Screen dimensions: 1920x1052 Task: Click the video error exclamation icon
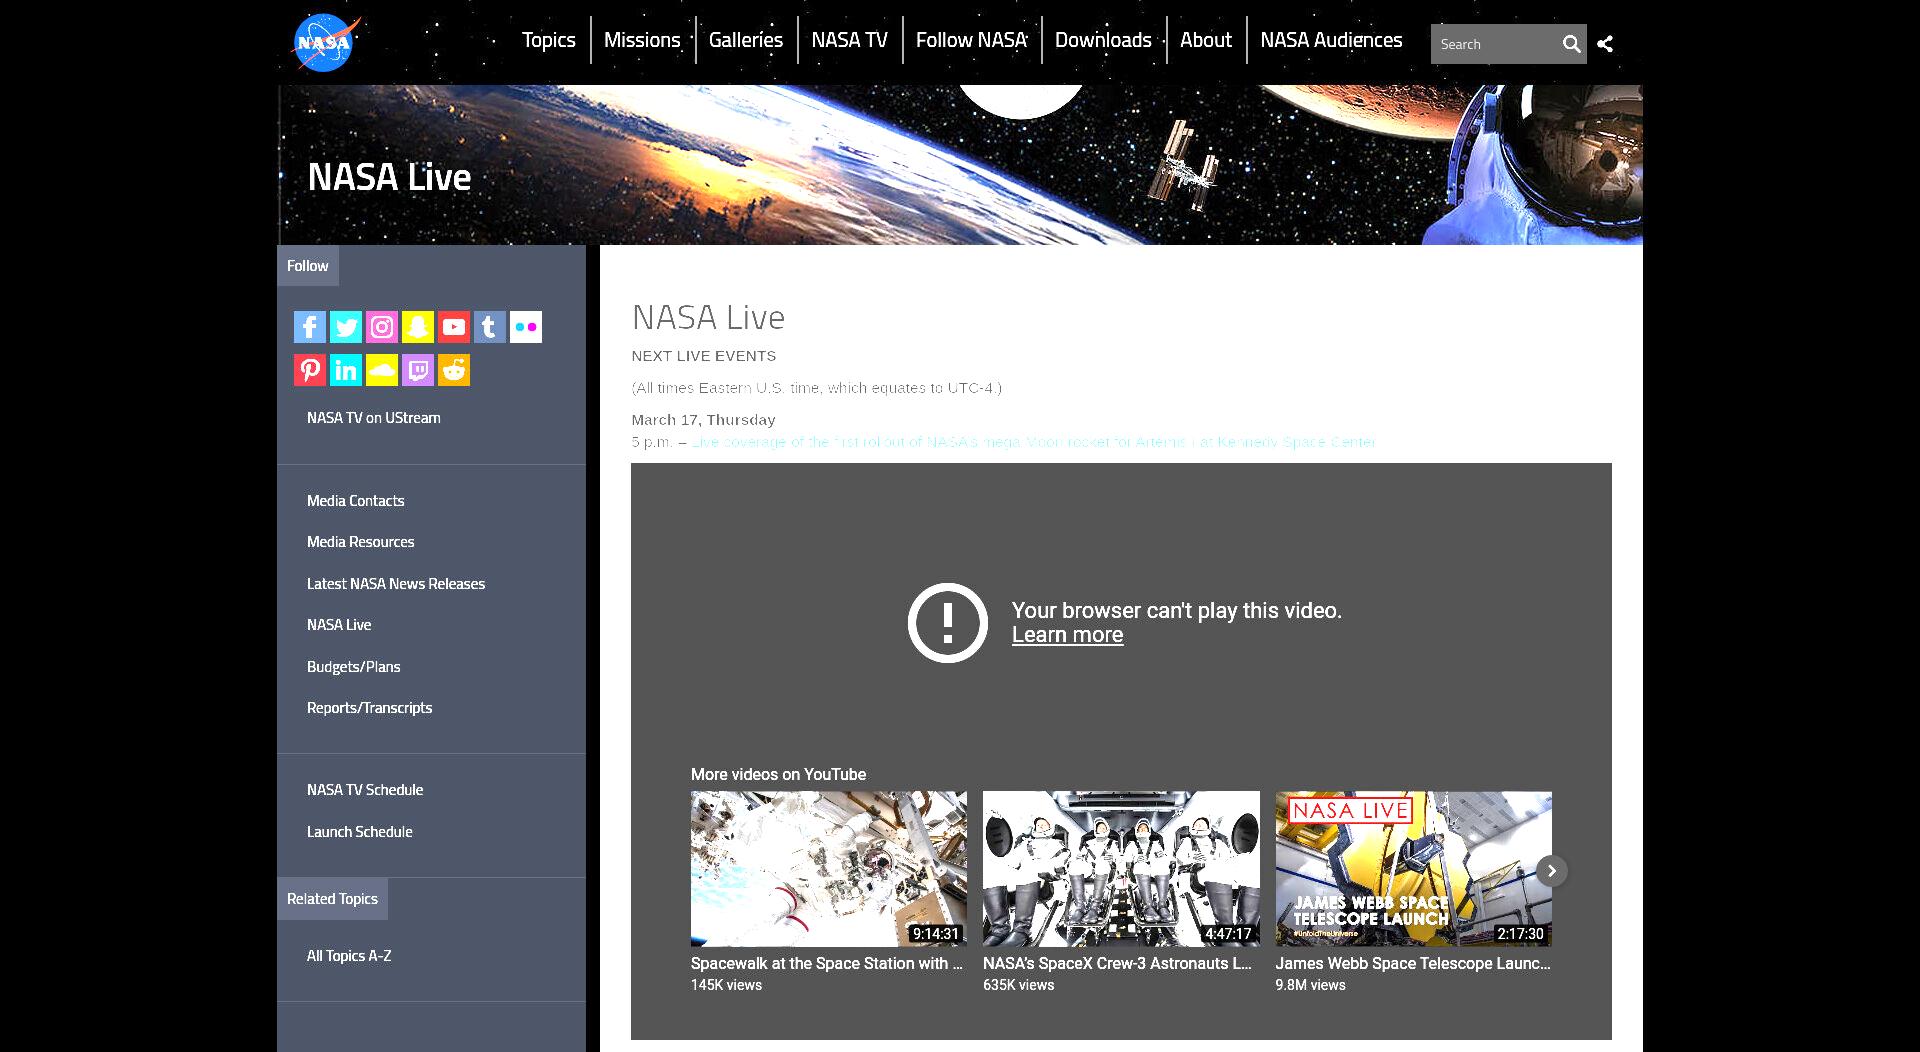947,622
